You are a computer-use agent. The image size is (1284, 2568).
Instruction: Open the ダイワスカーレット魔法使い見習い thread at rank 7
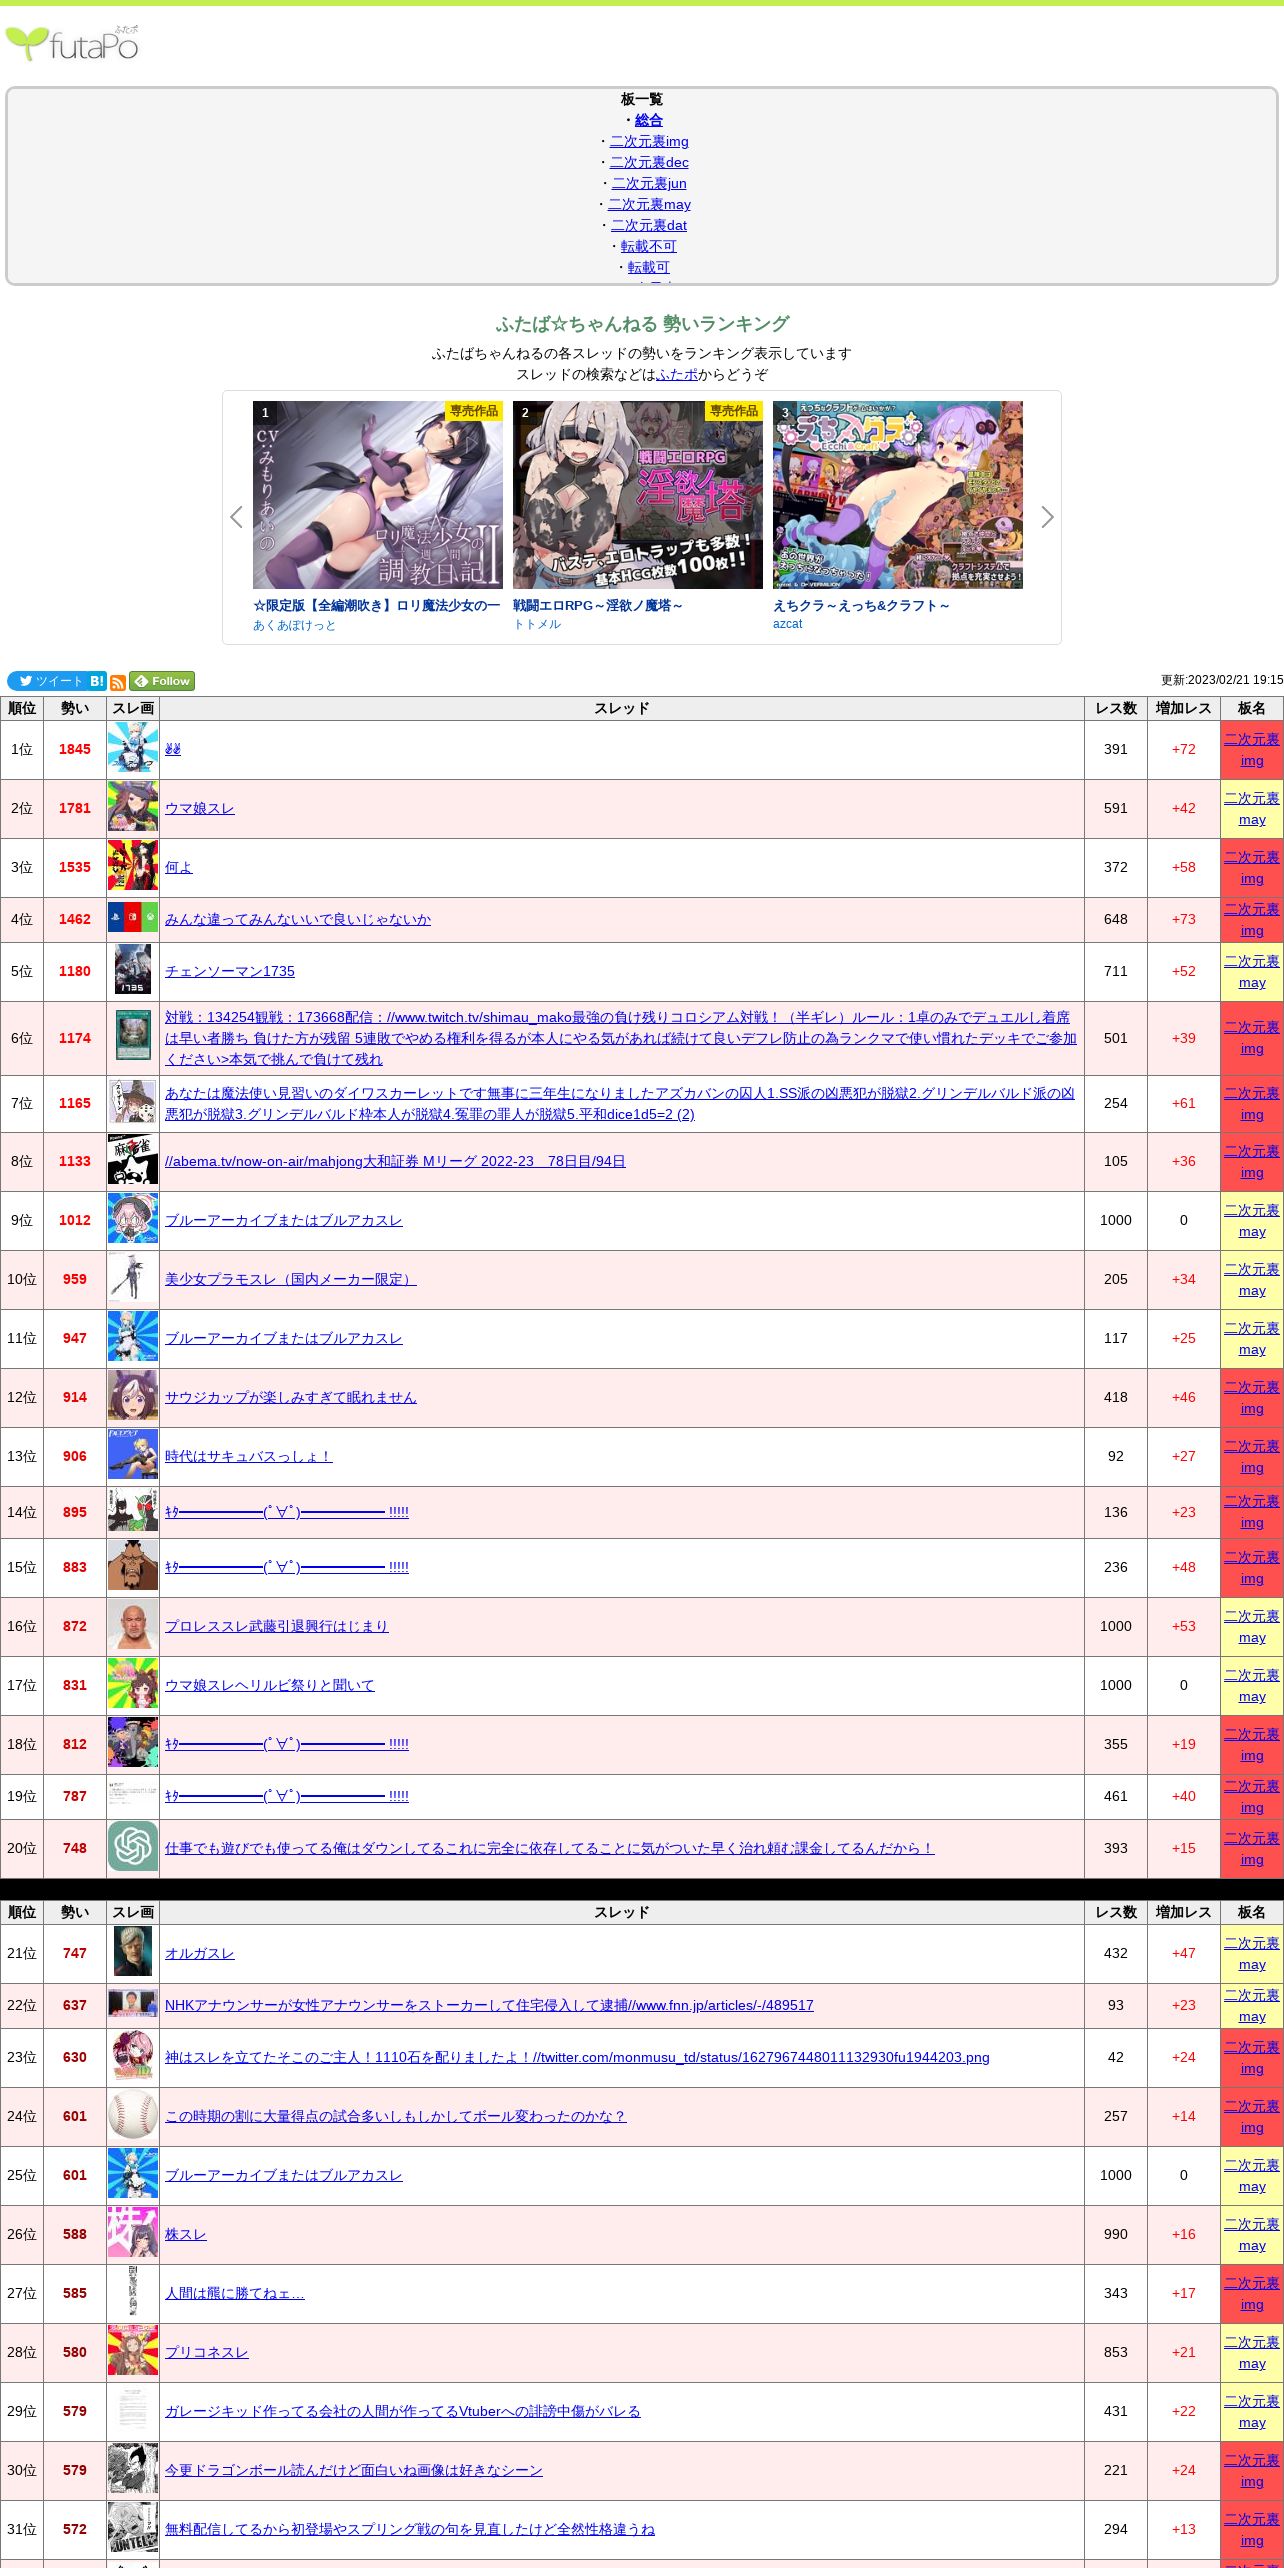(x=620, y=1103)
